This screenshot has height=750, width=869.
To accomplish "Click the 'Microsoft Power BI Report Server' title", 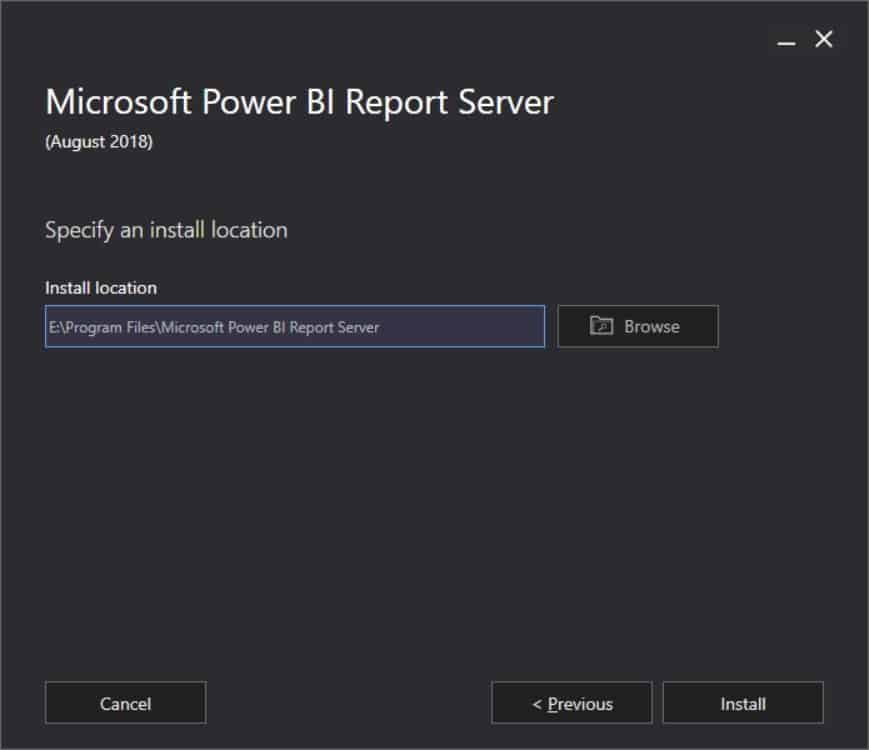I will tap(300, 102).
